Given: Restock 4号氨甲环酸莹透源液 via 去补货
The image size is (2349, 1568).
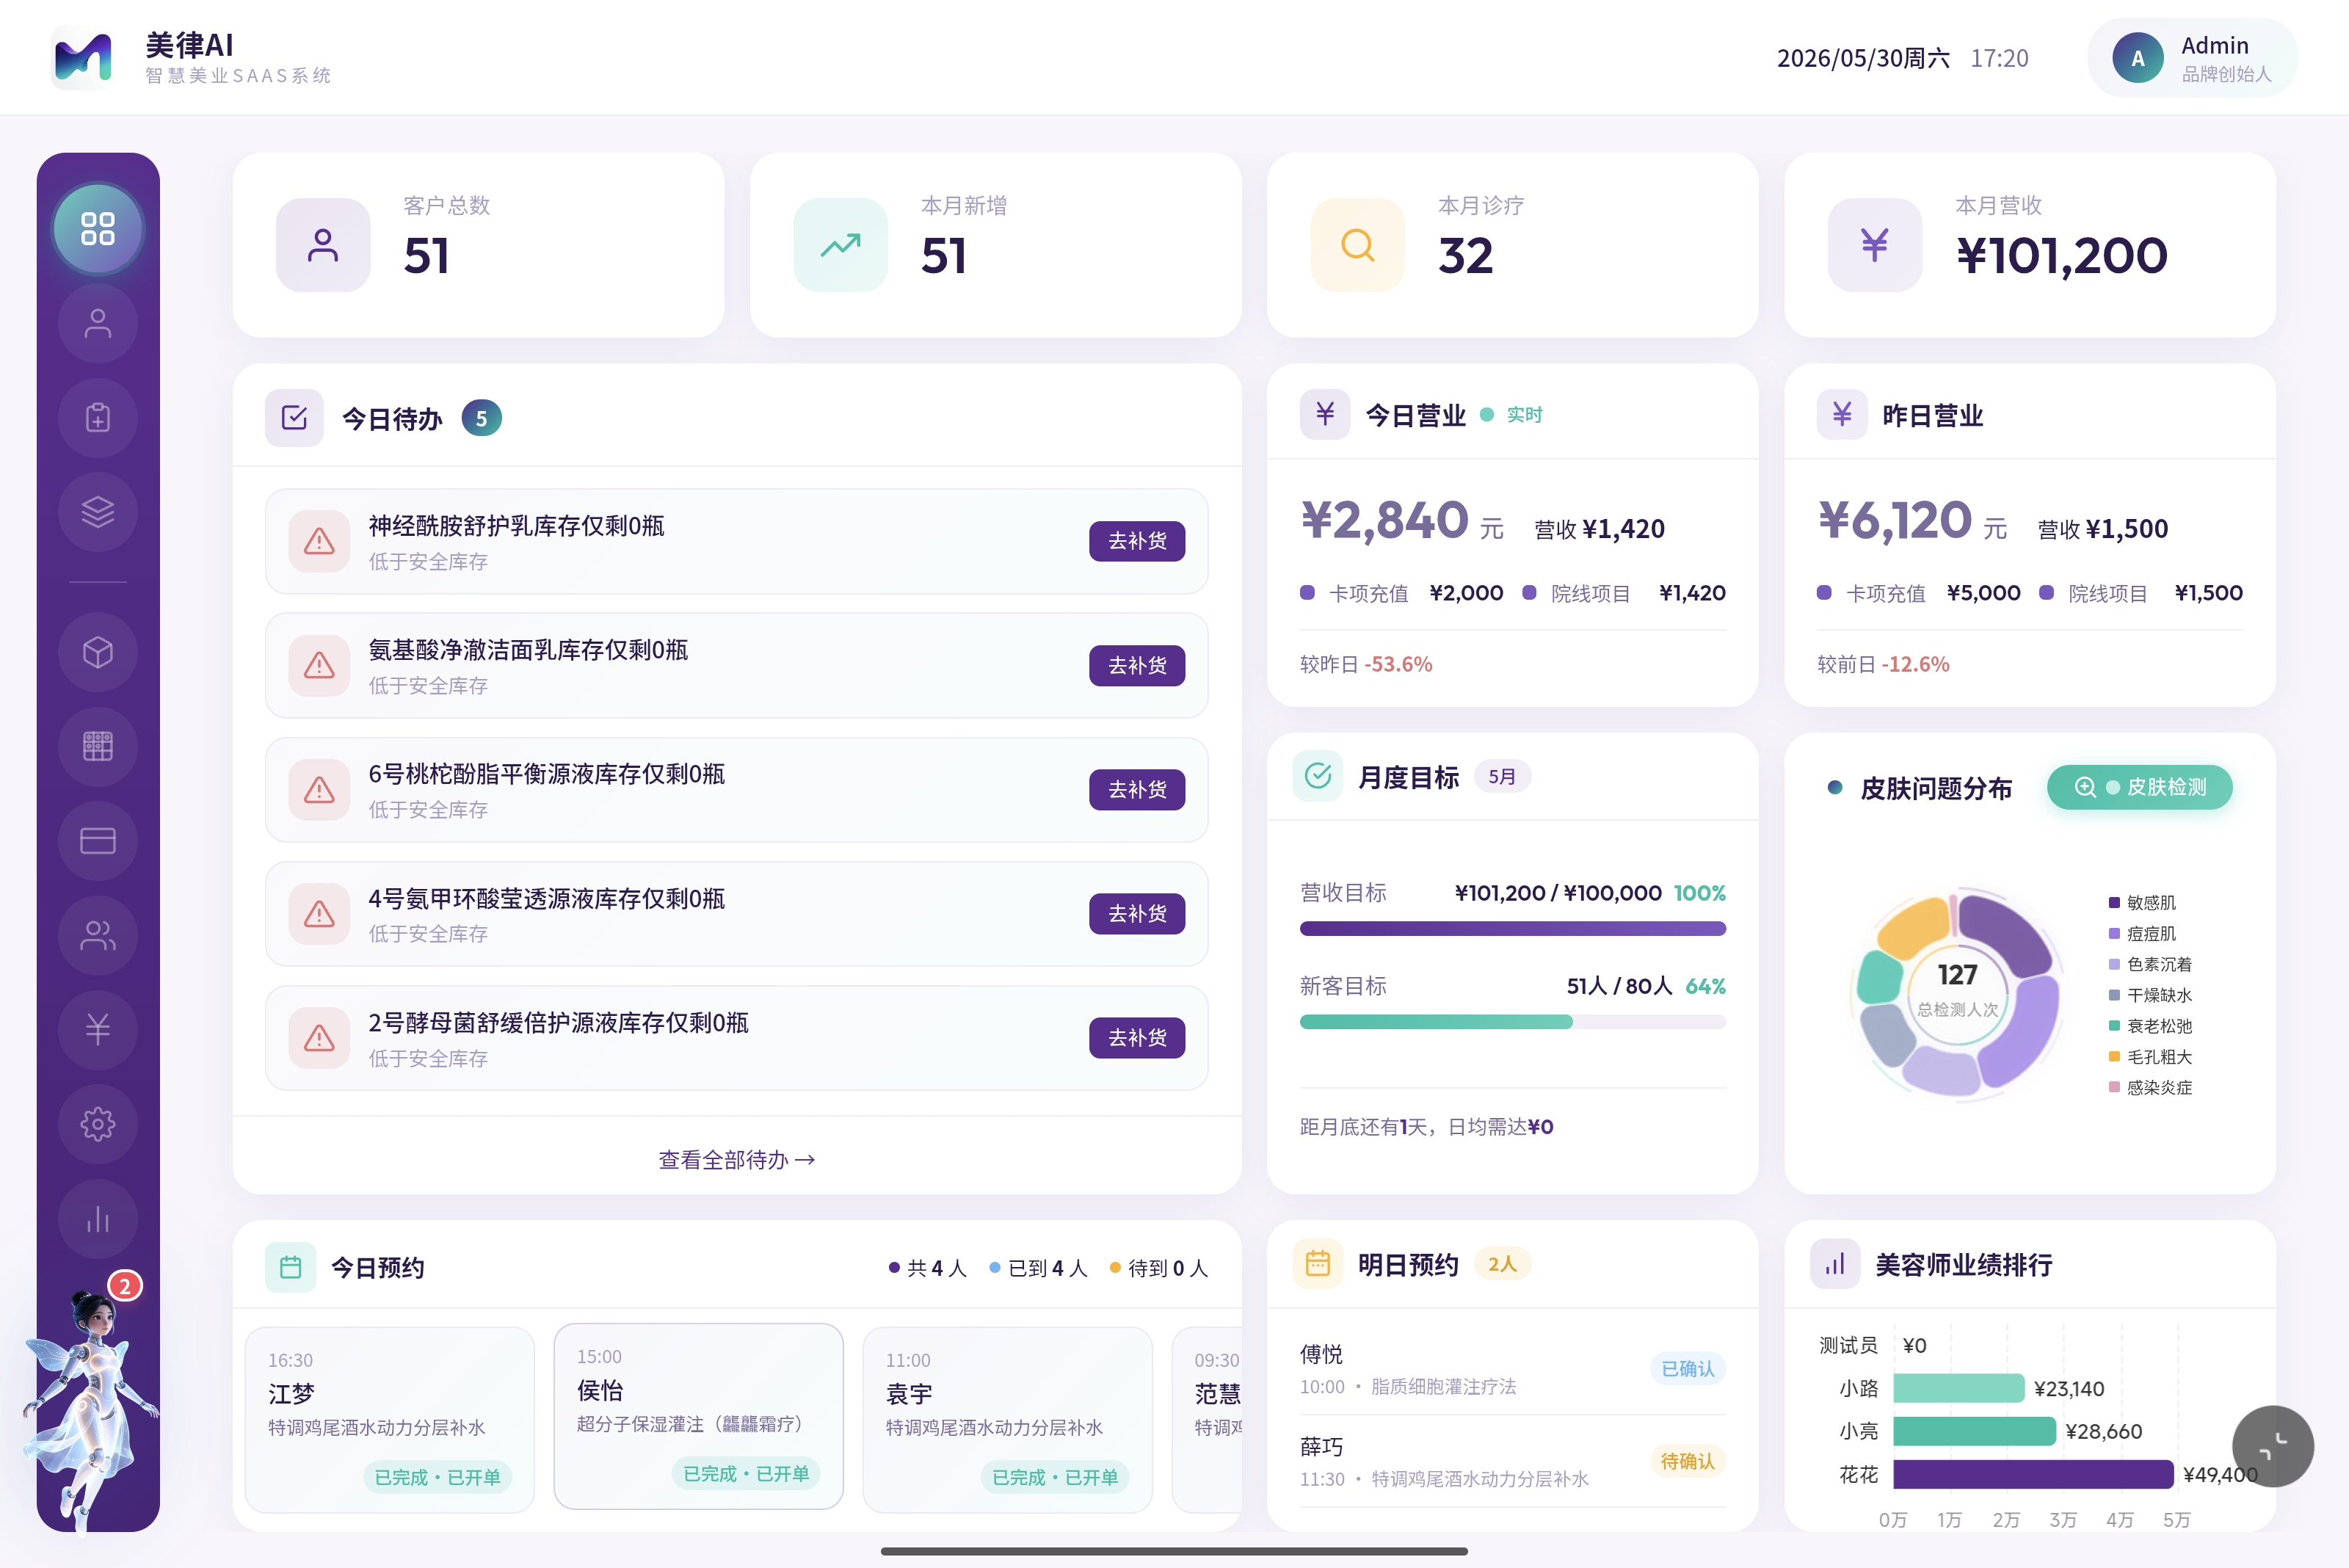Looking at the screenshot, I should tap(1137, 913).
